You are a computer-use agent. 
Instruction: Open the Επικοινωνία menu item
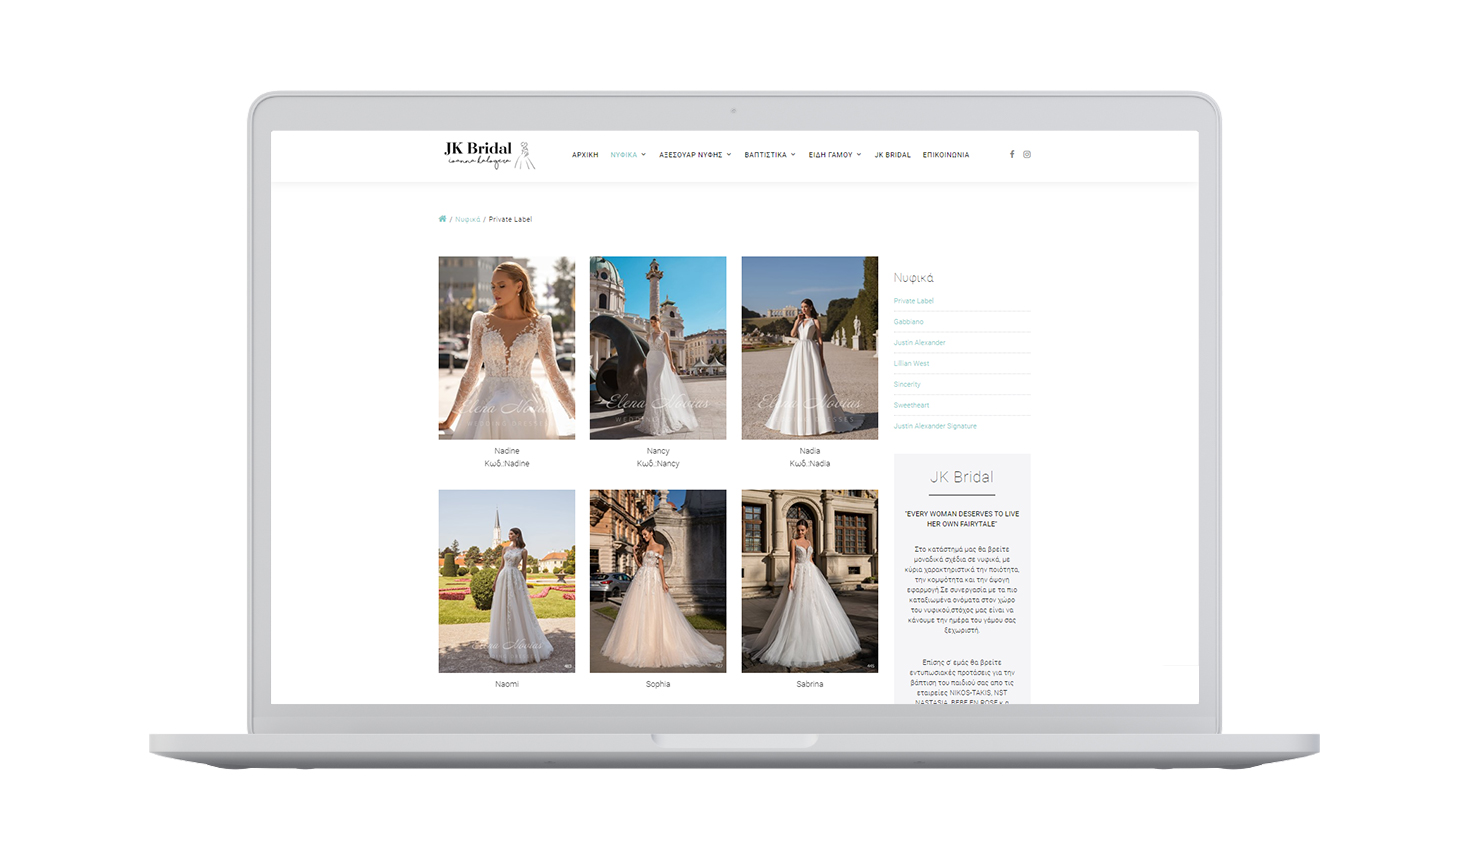coord(945,155)
